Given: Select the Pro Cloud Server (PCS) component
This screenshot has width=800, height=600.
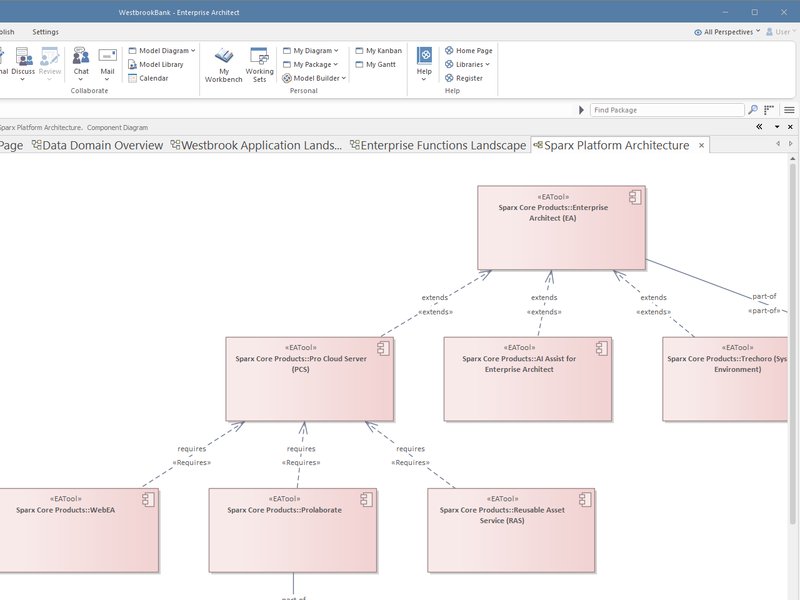Looking at the screenshot, I should [x=310, y=379].
